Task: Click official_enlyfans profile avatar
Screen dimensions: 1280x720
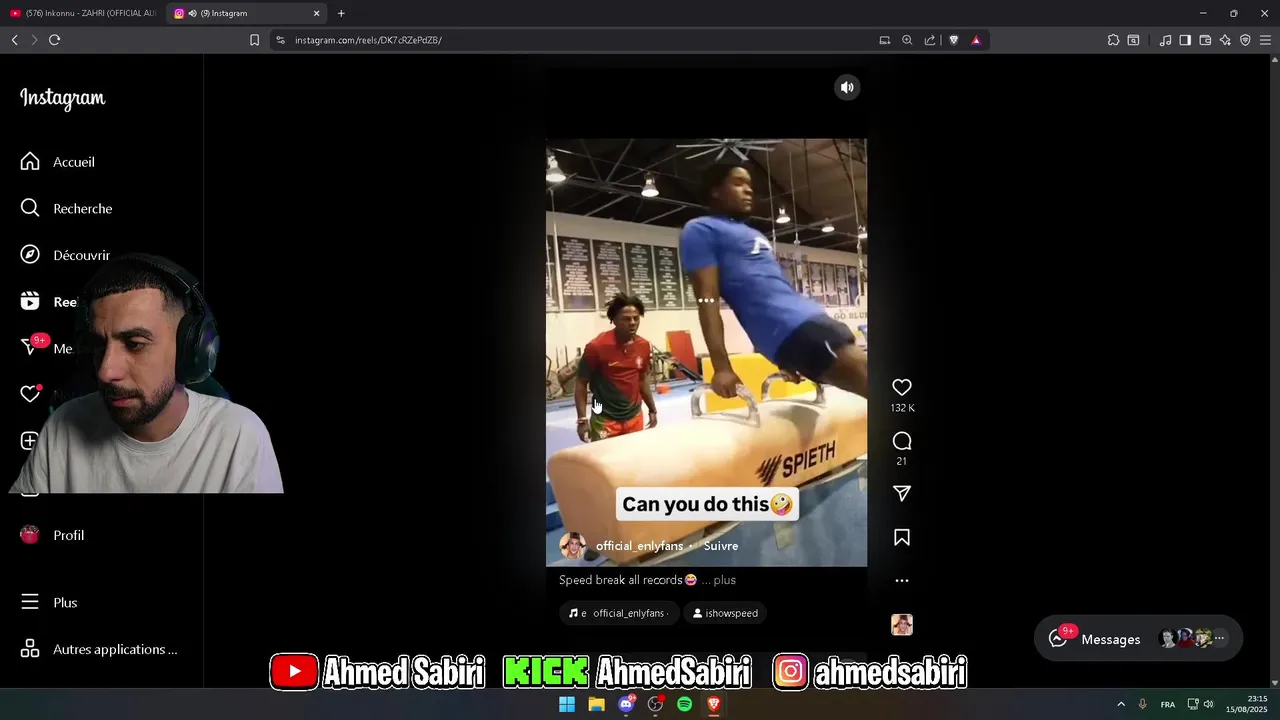Action: pos(573,546)
